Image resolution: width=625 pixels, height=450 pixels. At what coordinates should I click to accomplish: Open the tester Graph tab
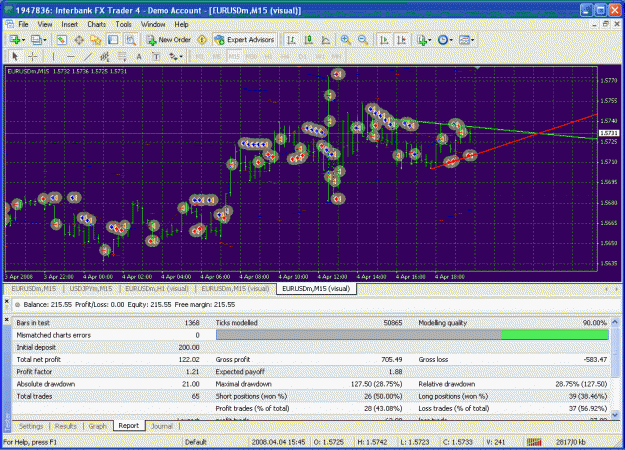pos(97,426)
